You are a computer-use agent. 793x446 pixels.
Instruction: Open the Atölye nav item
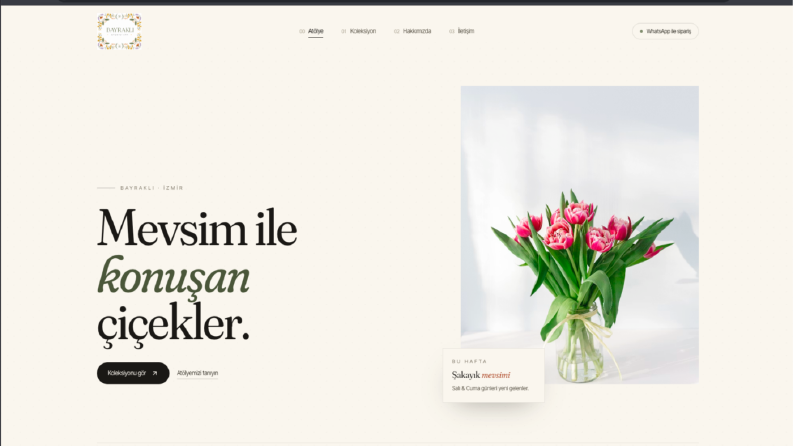coord(316,31)
